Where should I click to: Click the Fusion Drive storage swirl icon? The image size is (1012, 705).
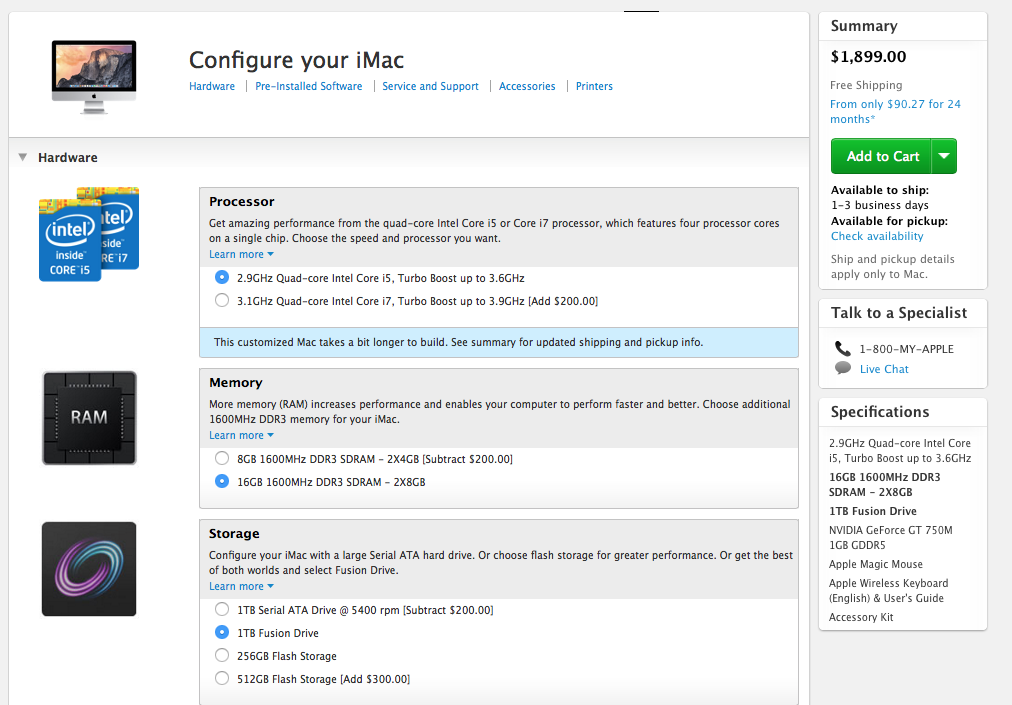point(89,569)
